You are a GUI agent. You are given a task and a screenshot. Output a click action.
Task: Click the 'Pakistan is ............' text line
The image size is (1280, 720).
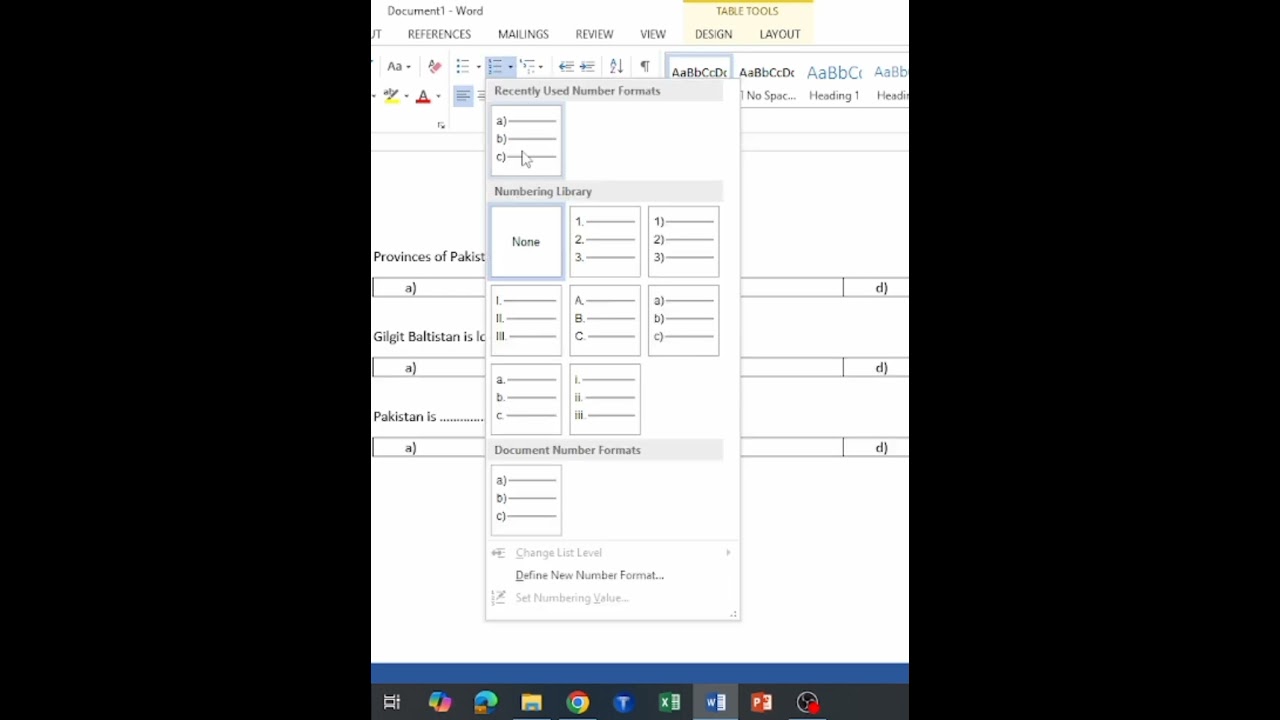(x=428, y=417)
